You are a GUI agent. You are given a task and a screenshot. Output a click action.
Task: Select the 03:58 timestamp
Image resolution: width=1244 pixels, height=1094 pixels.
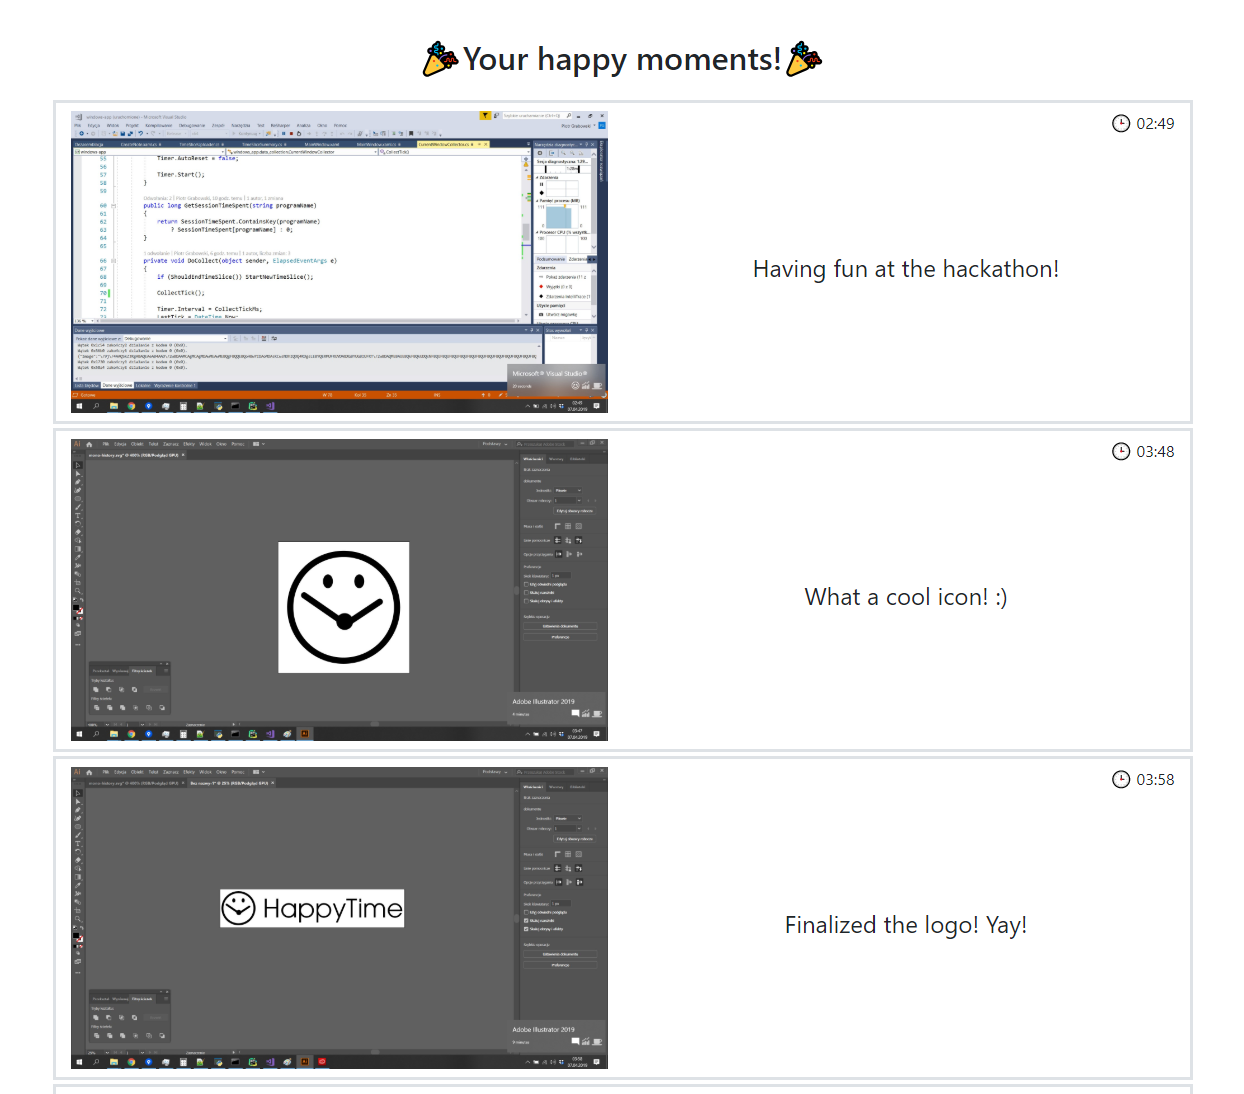click(x=1155, y=780)
